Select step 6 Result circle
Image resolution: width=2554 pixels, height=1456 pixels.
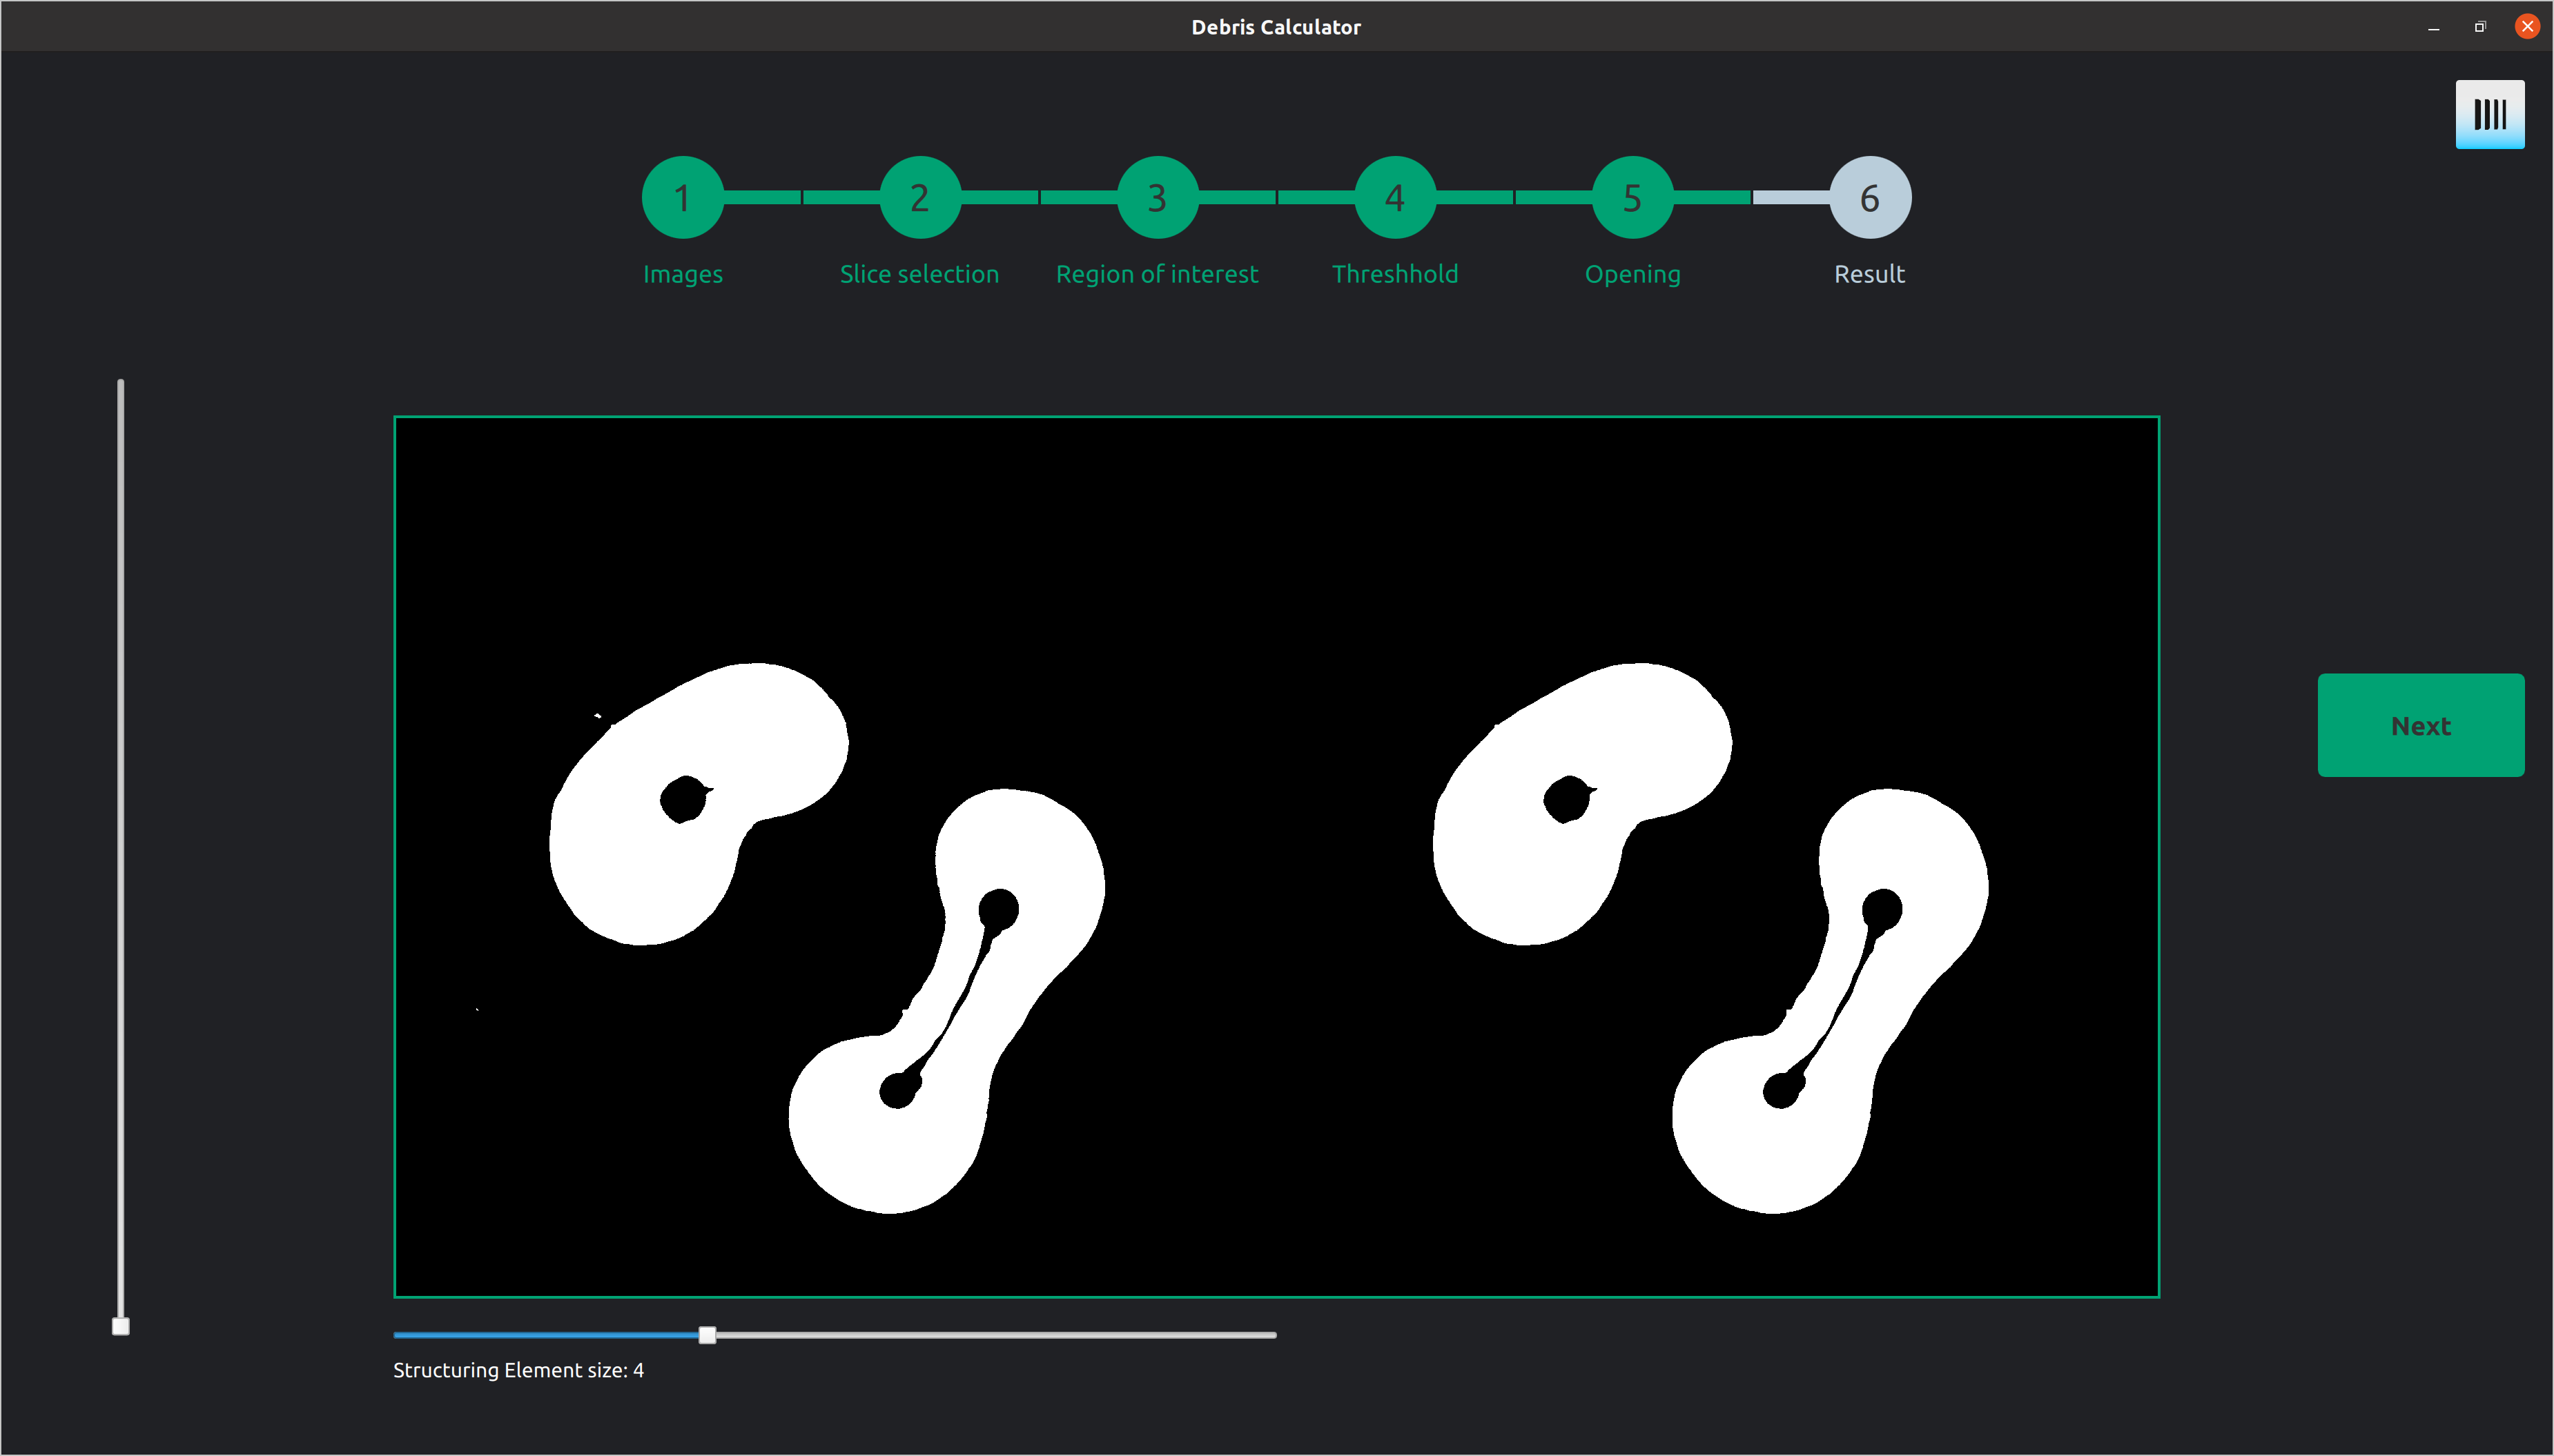[1868, 197]
